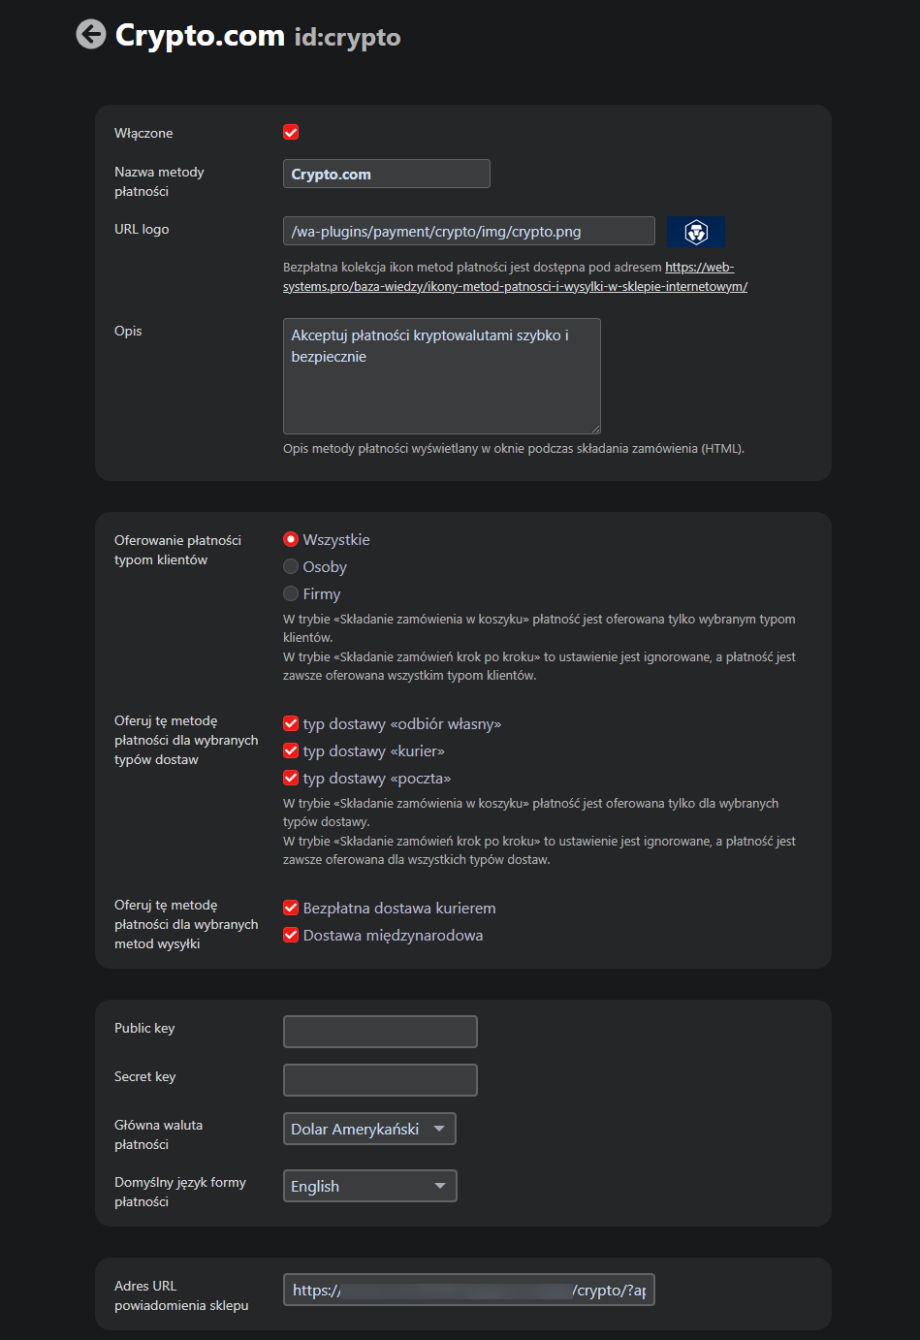Click the back arrow icon beside Crypto.com title
Screen dimensions: 920x1340
91,35
